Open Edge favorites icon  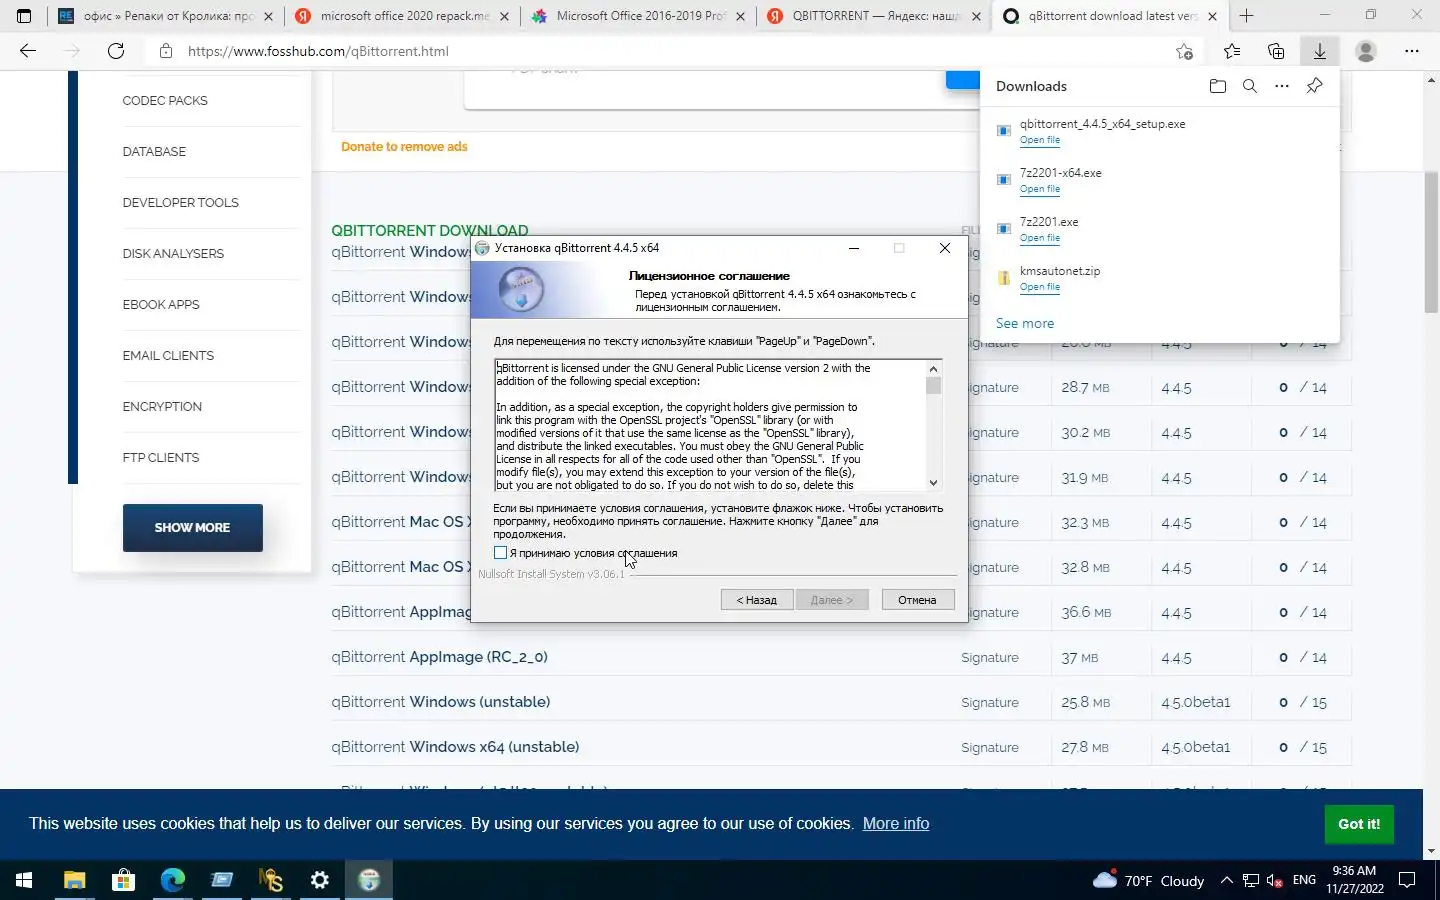click(x=1232, y=51)
